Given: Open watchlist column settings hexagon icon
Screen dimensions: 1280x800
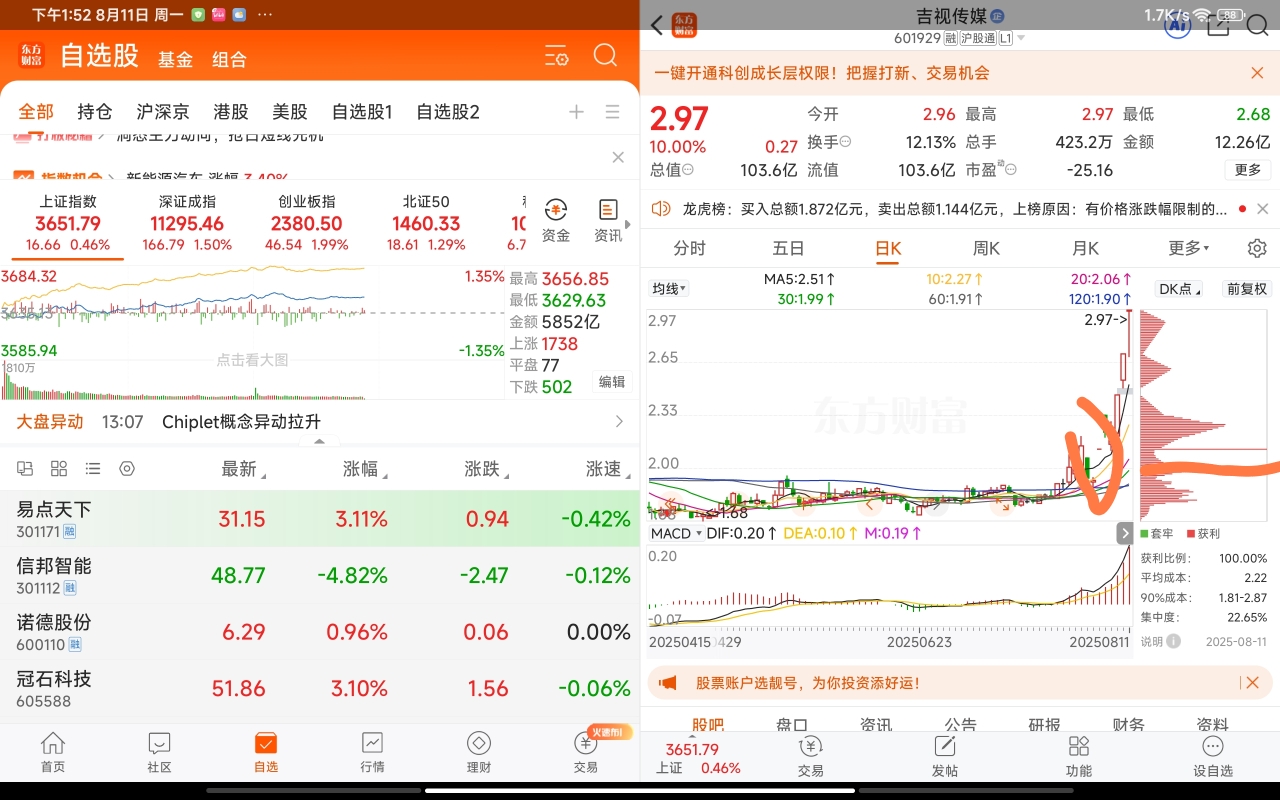Looking at the screenshot, I should pos(127,468).
